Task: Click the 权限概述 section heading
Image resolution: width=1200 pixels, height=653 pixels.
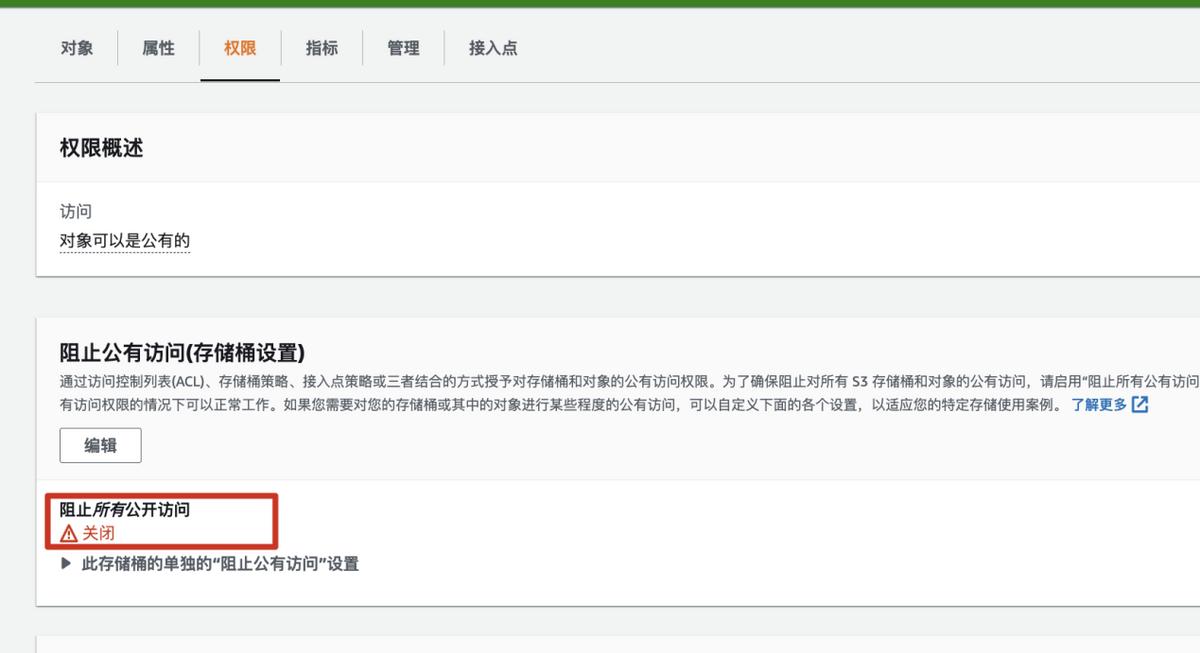Action: tap(100, 147)
